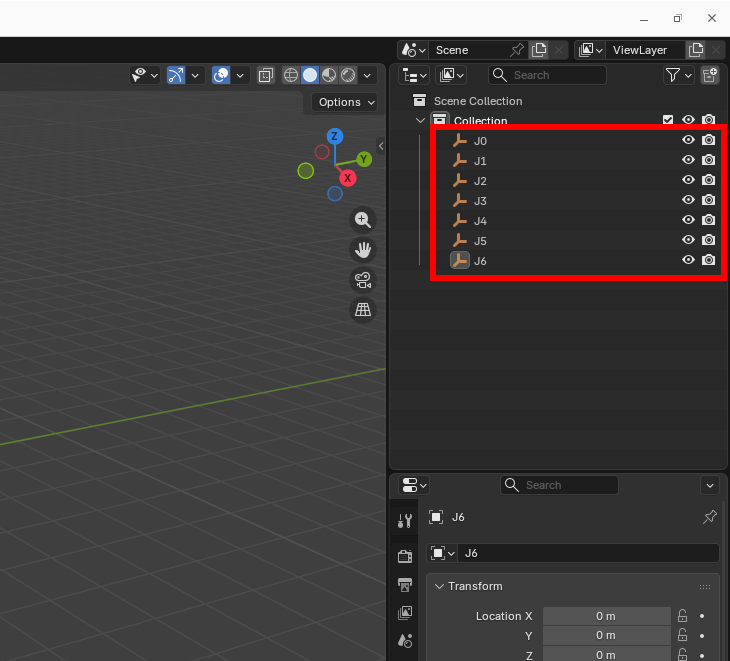The image size is (730, 661).
Task: Open the Output properties tab
Action: pyautogui.click(x=405, y=584)
